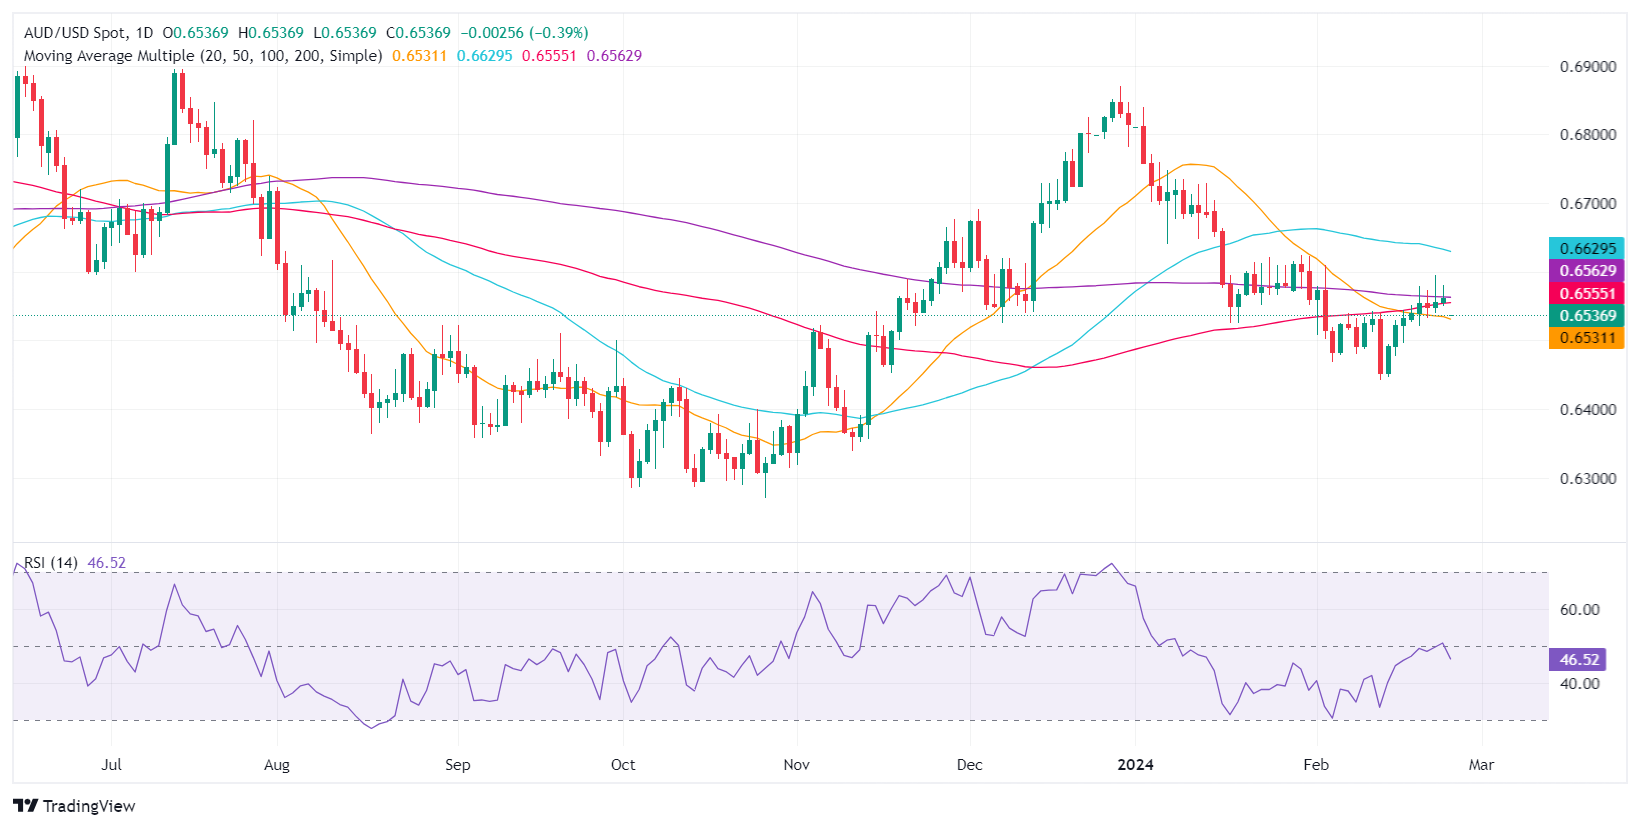Screen dimensions: 1640x829
Task: Click the Nov label on the time axis
Action: [796, 765]
